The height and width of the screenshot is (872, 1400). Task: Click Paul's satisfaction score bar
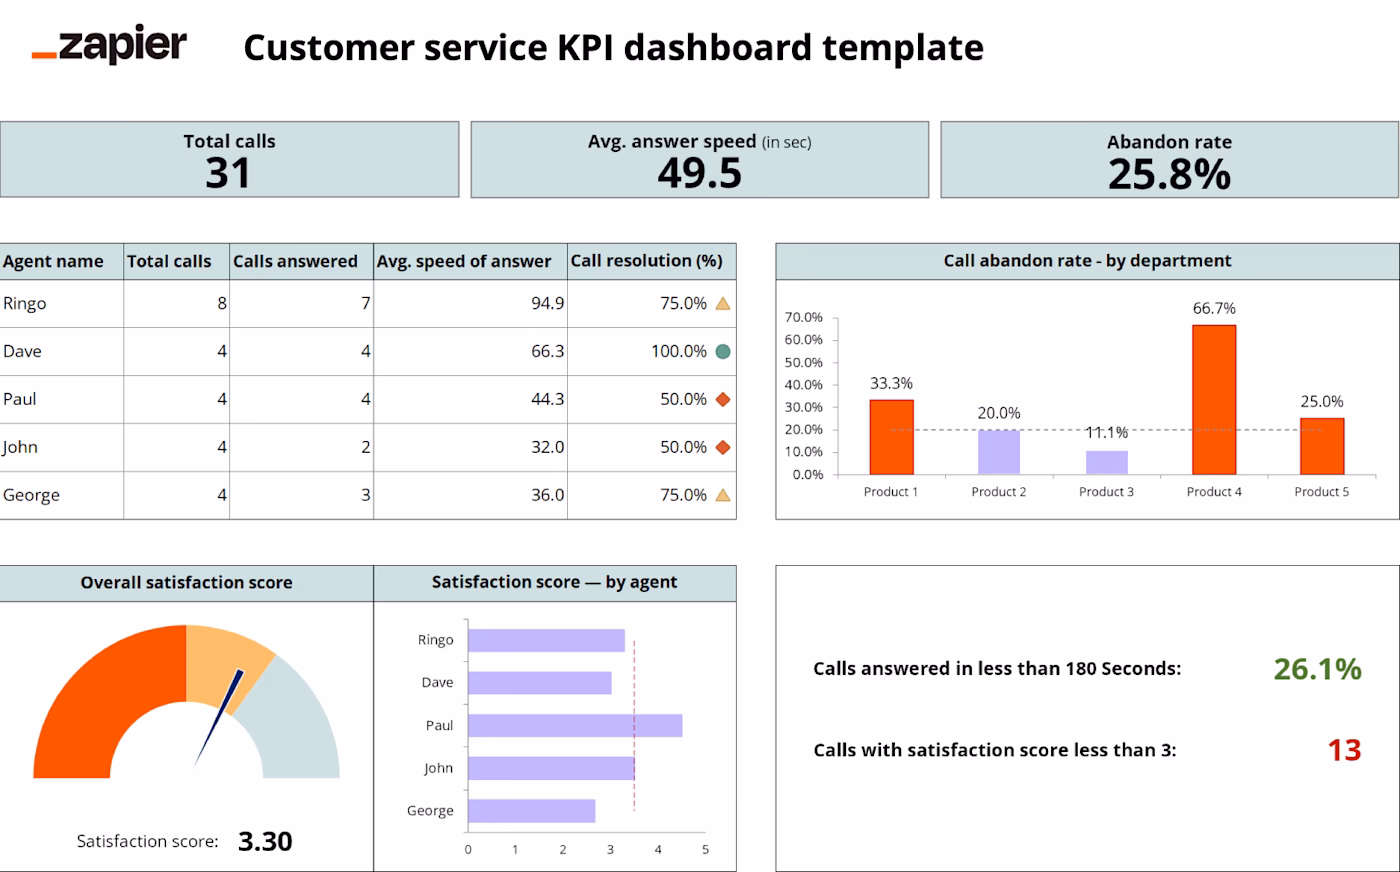click(x=575, y=725)
